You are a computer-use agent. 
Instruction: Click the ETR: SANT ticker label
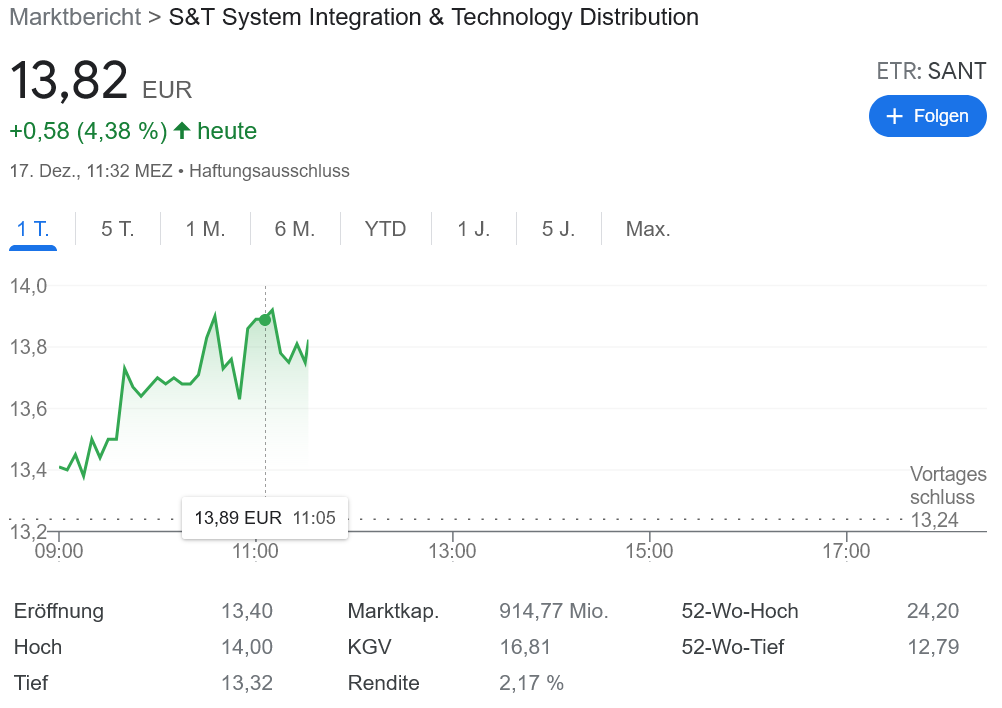tap(931, 71)
